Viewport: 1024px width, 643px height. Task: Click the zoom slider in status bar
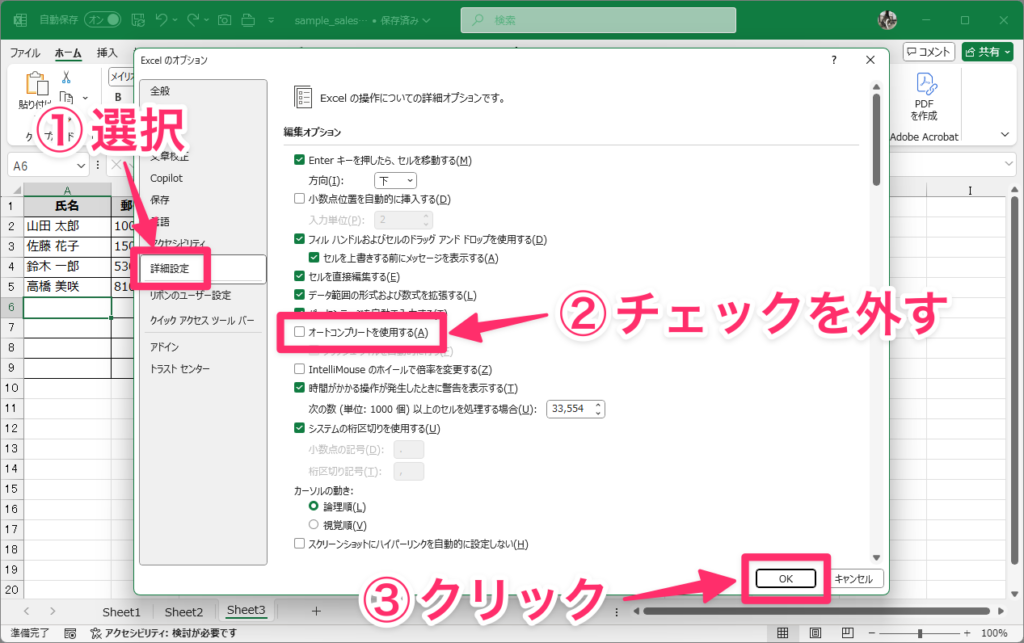coord(921,633)
